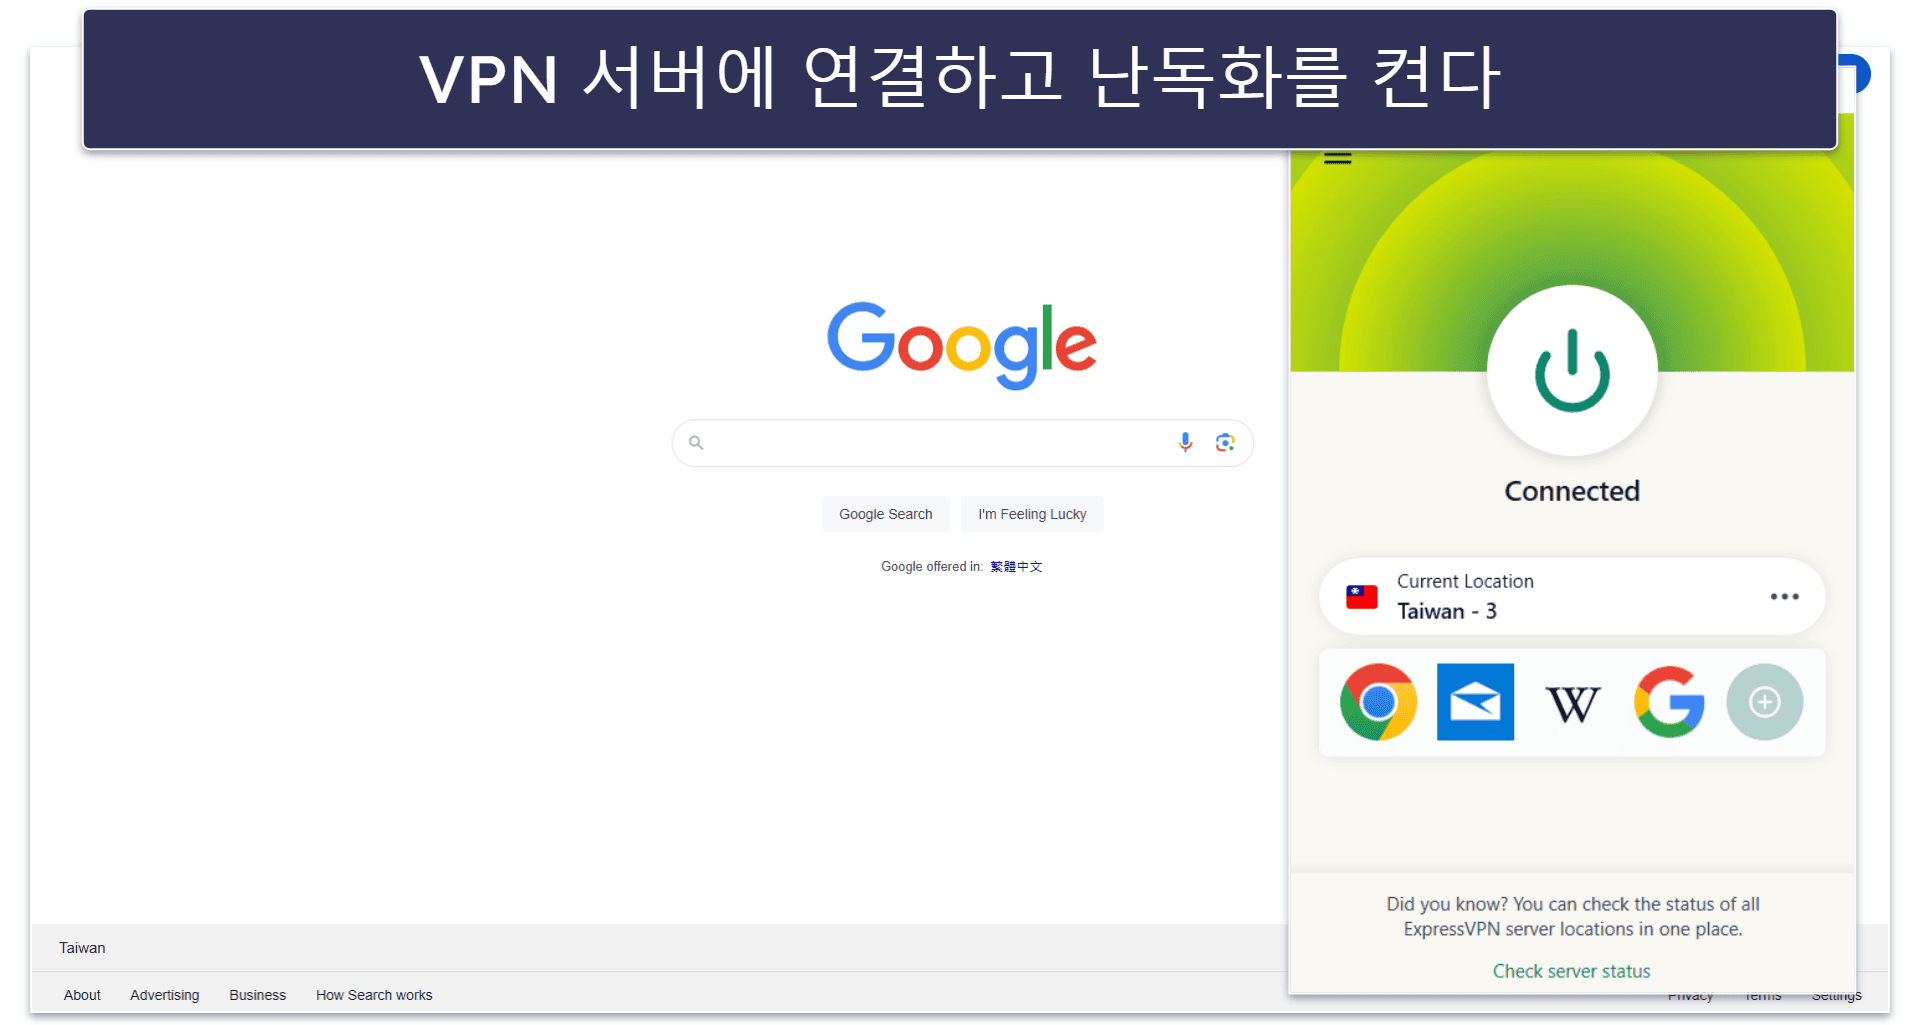The width and height of the screenshot is (1918, 1025).
Task: Open search by image camera icon
Action: (x=1225, y=442)
